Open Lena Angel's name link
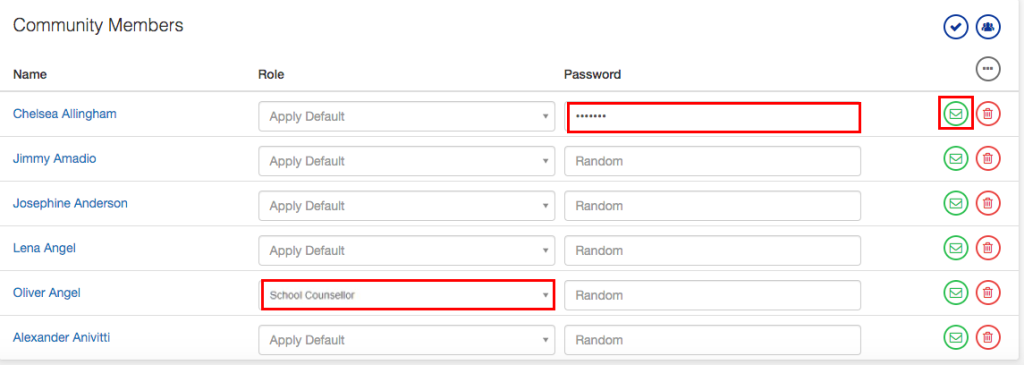Image resolution: width=1024 pixels, height=365 pixels. (43, 248)
